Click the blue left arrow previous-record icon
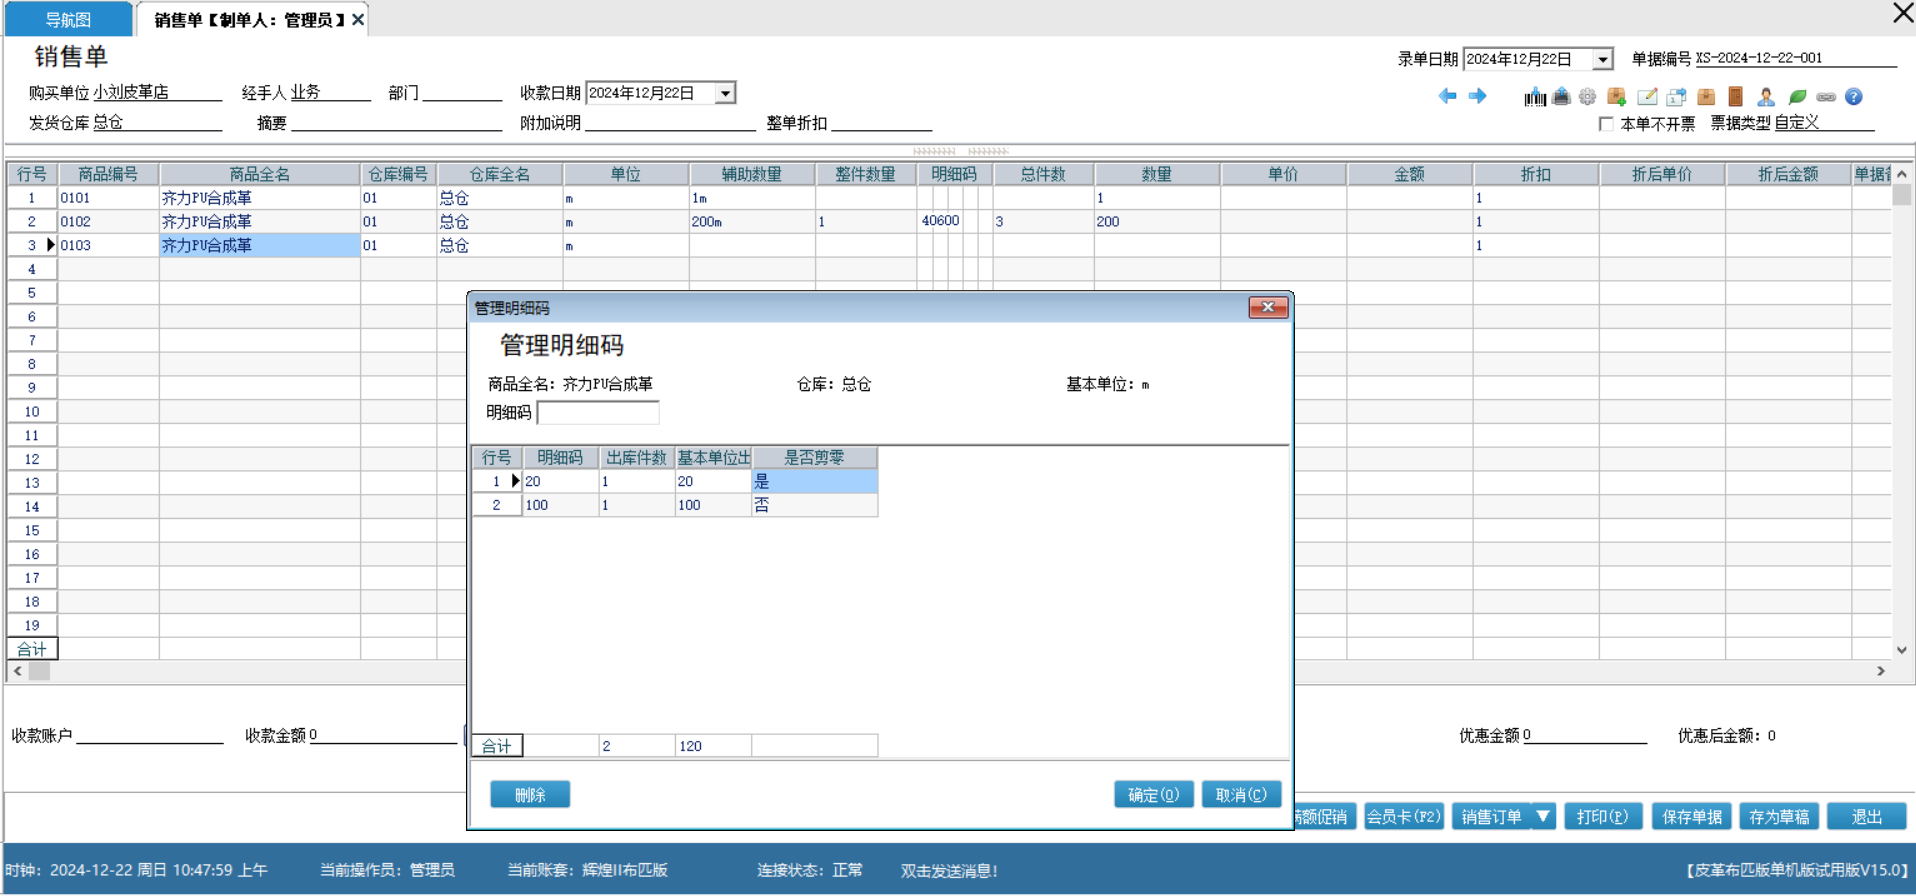The image size is (1916, 896). click(1447, 96)
